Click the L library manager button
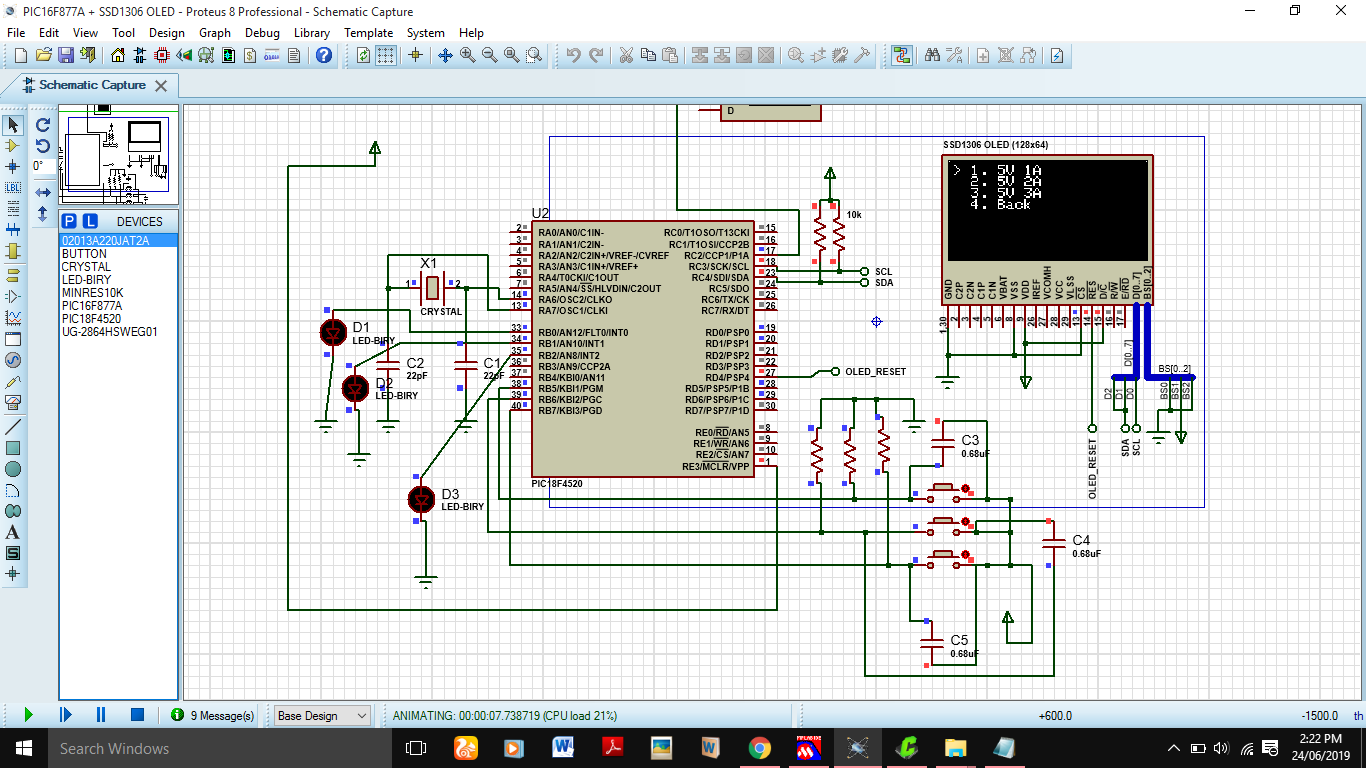The image size is (1366, 768). tap(90, 221)
